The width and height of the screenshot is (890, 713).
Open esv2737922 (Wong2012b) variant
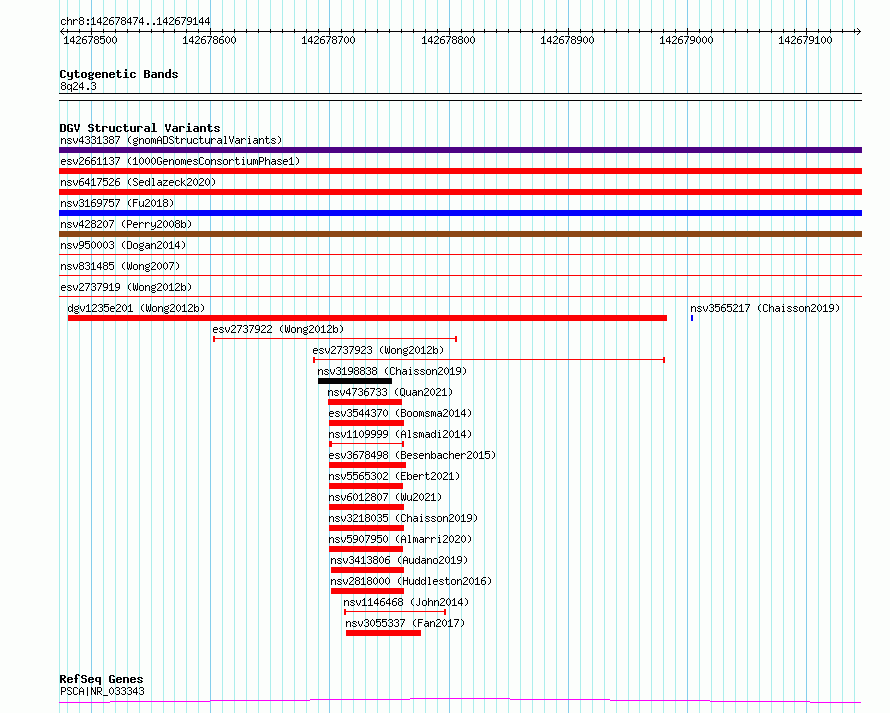pos(278,329)
